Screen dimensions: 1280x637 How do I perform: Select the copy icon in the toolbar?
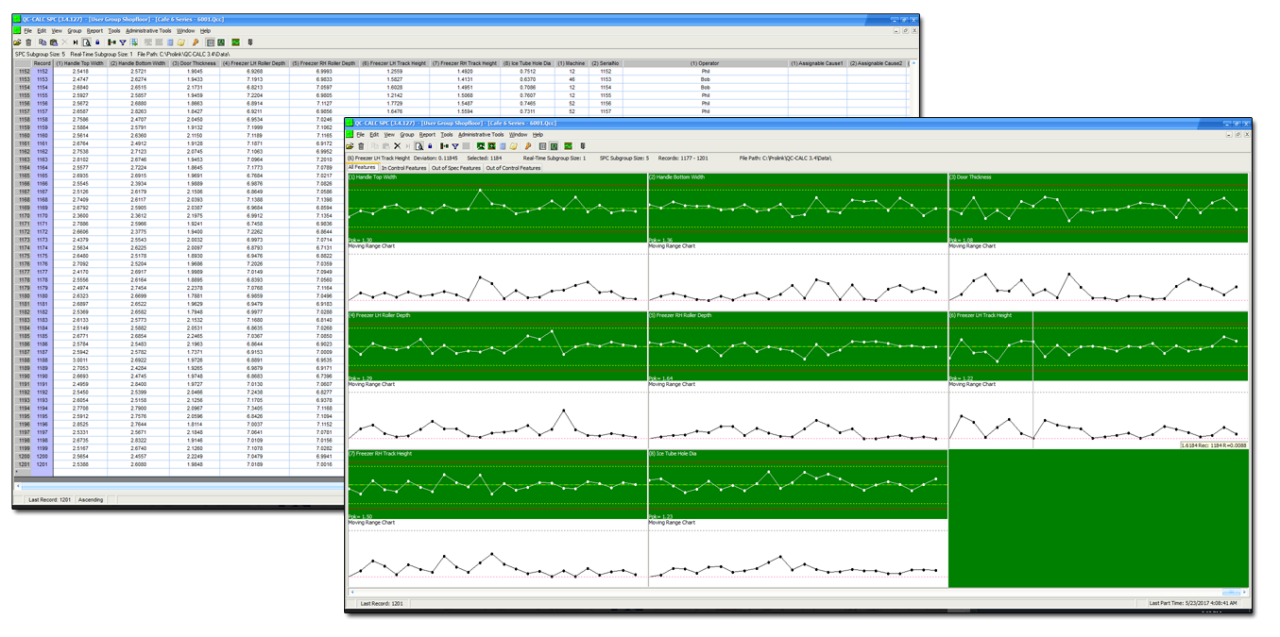coord(43,43)
